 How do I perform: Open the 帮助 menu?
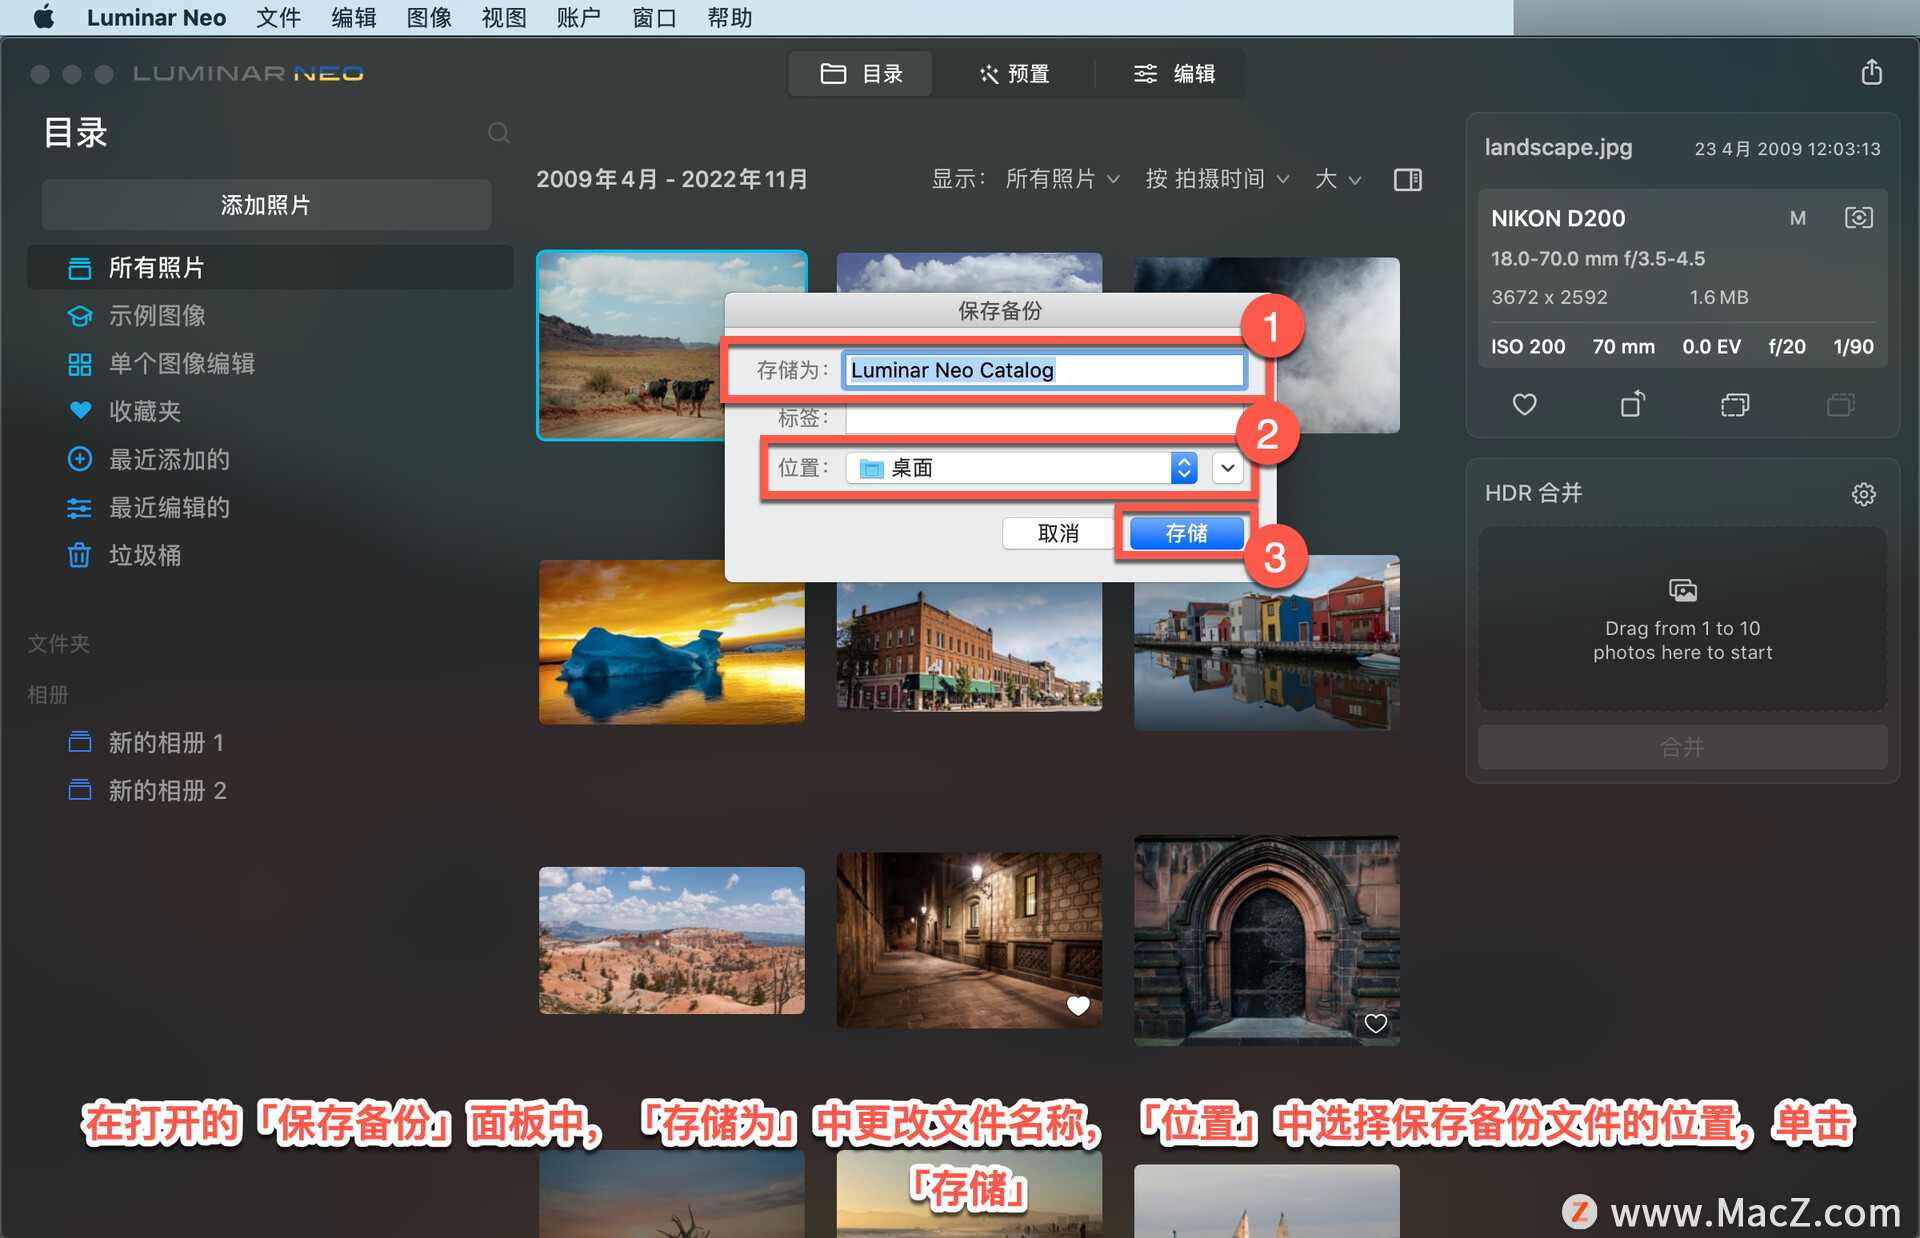click(729, 18)
